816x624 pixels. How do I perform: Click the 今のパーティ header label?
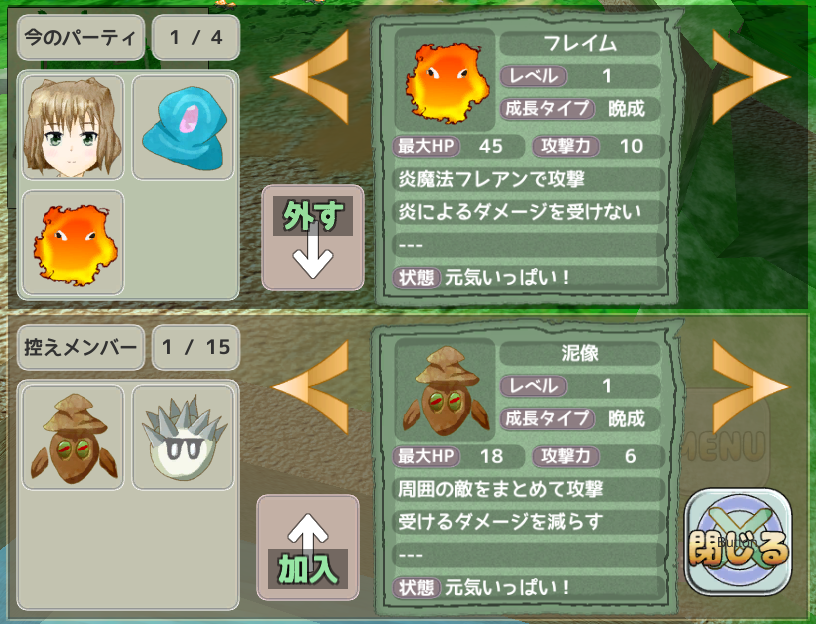click(x=81, y=37)
